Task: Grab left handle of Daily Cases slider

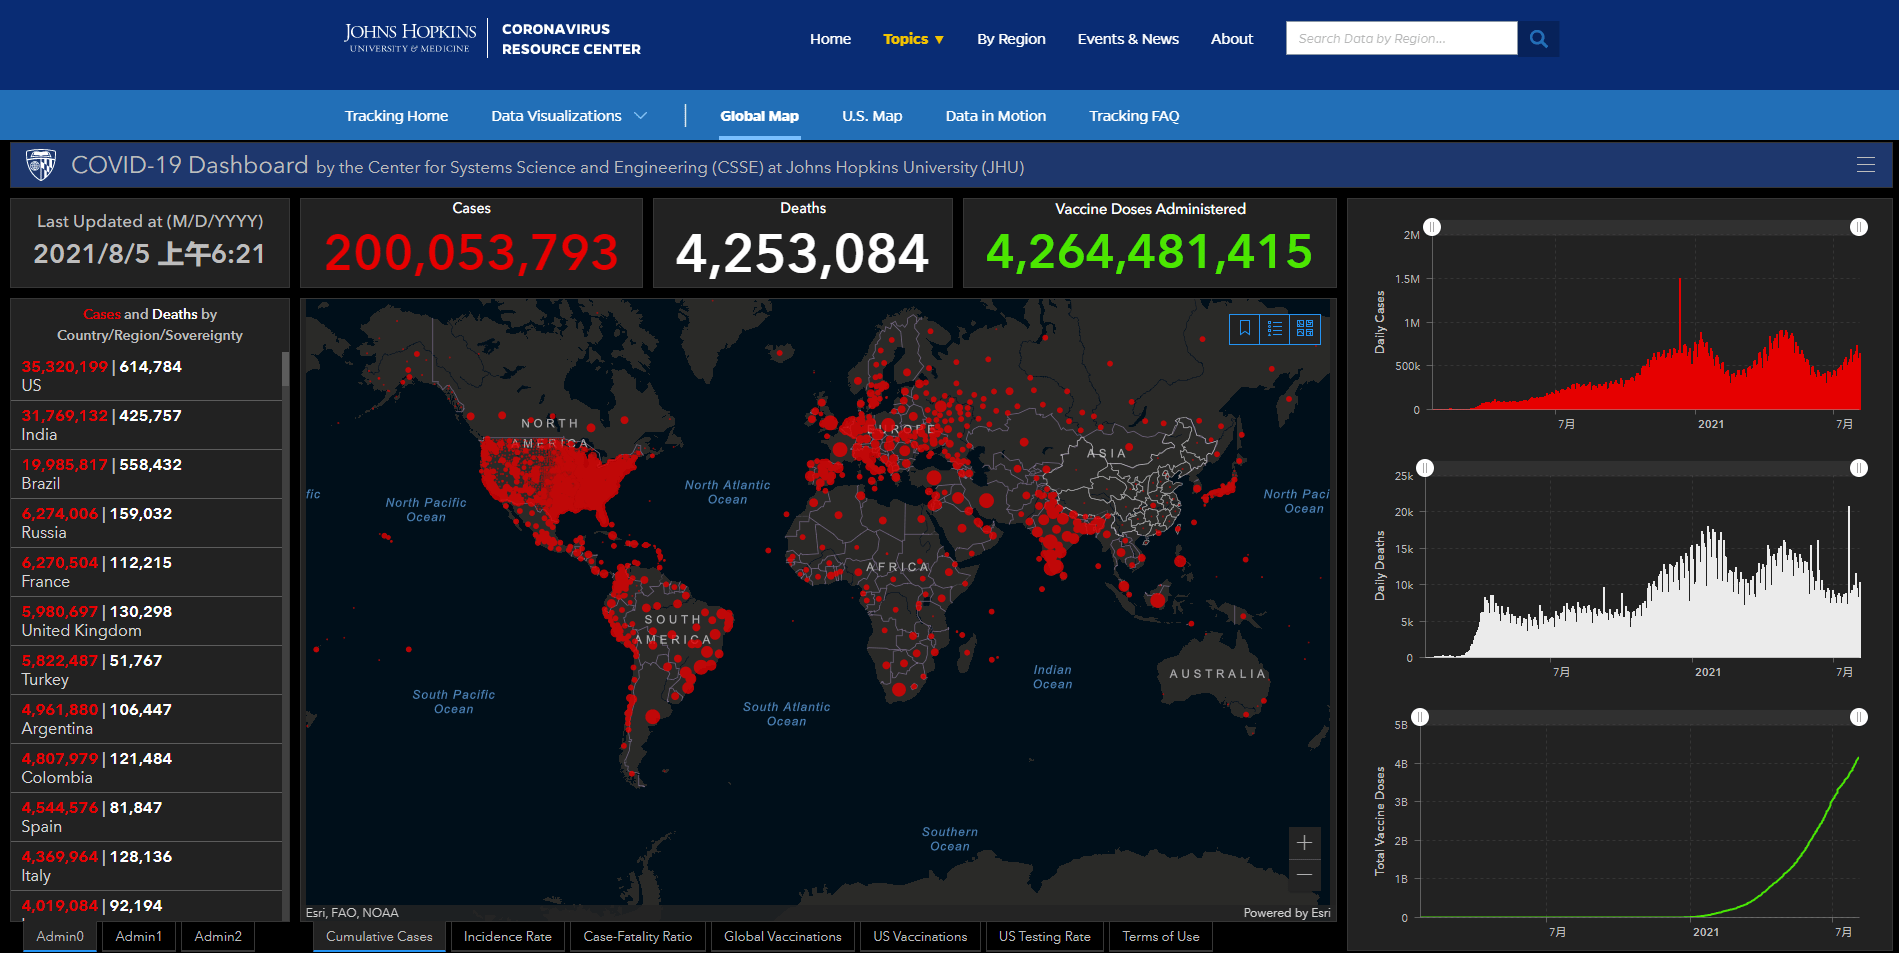Action: click(x=1432, y=227)
